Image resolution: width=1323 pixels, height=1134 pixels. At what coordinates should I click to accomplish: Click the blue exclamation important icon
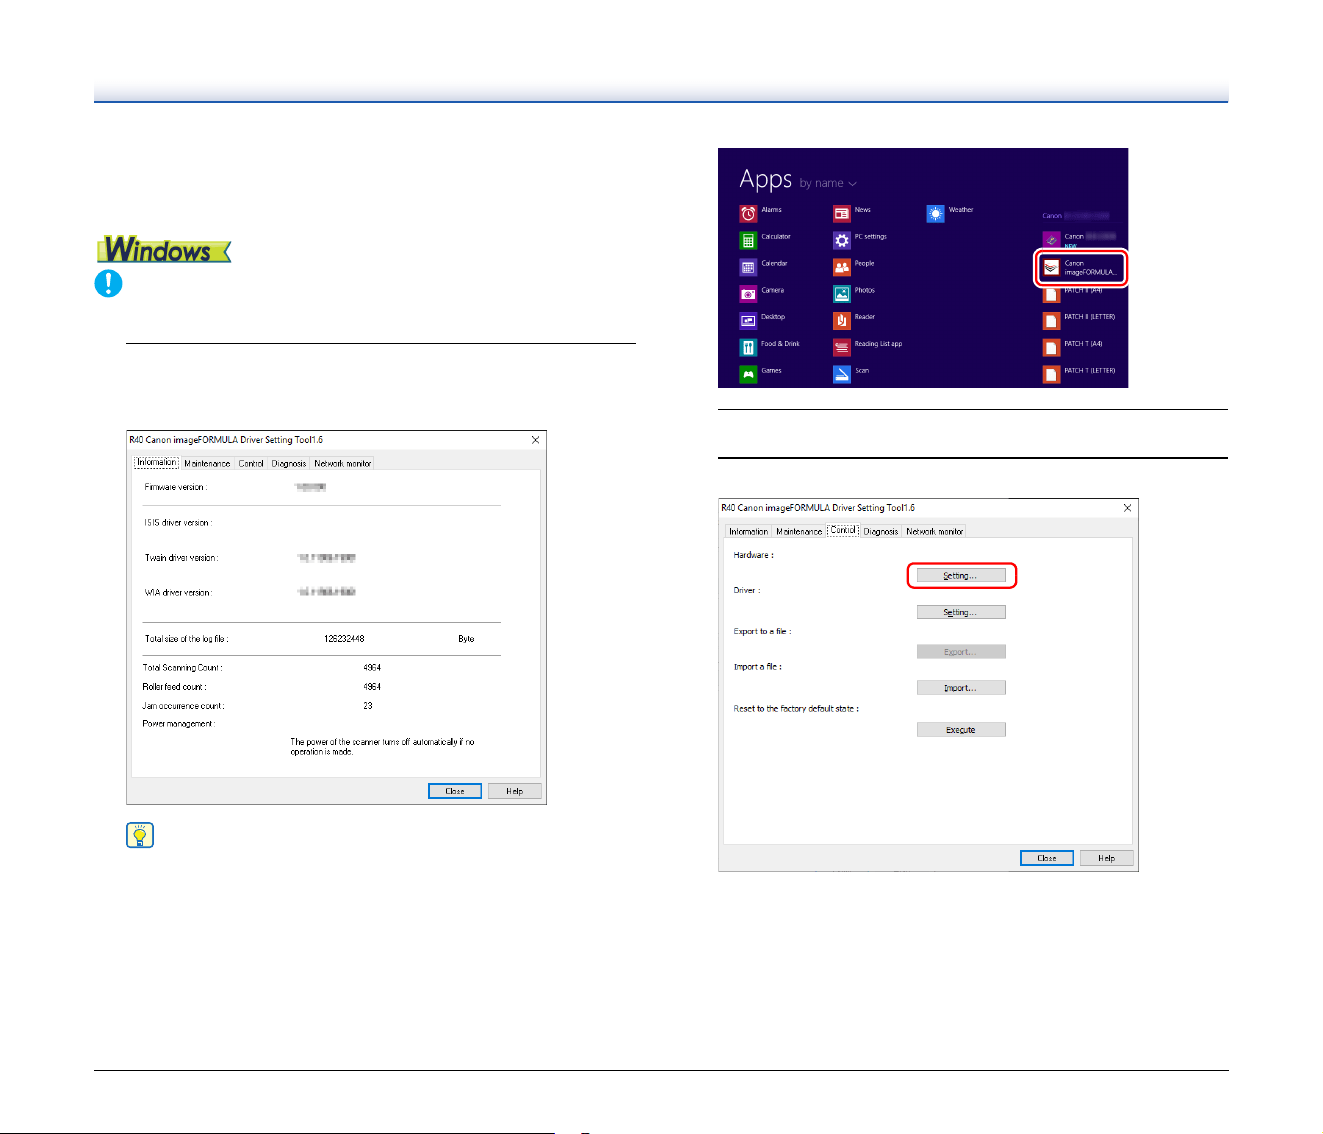(x=108, y=283)
